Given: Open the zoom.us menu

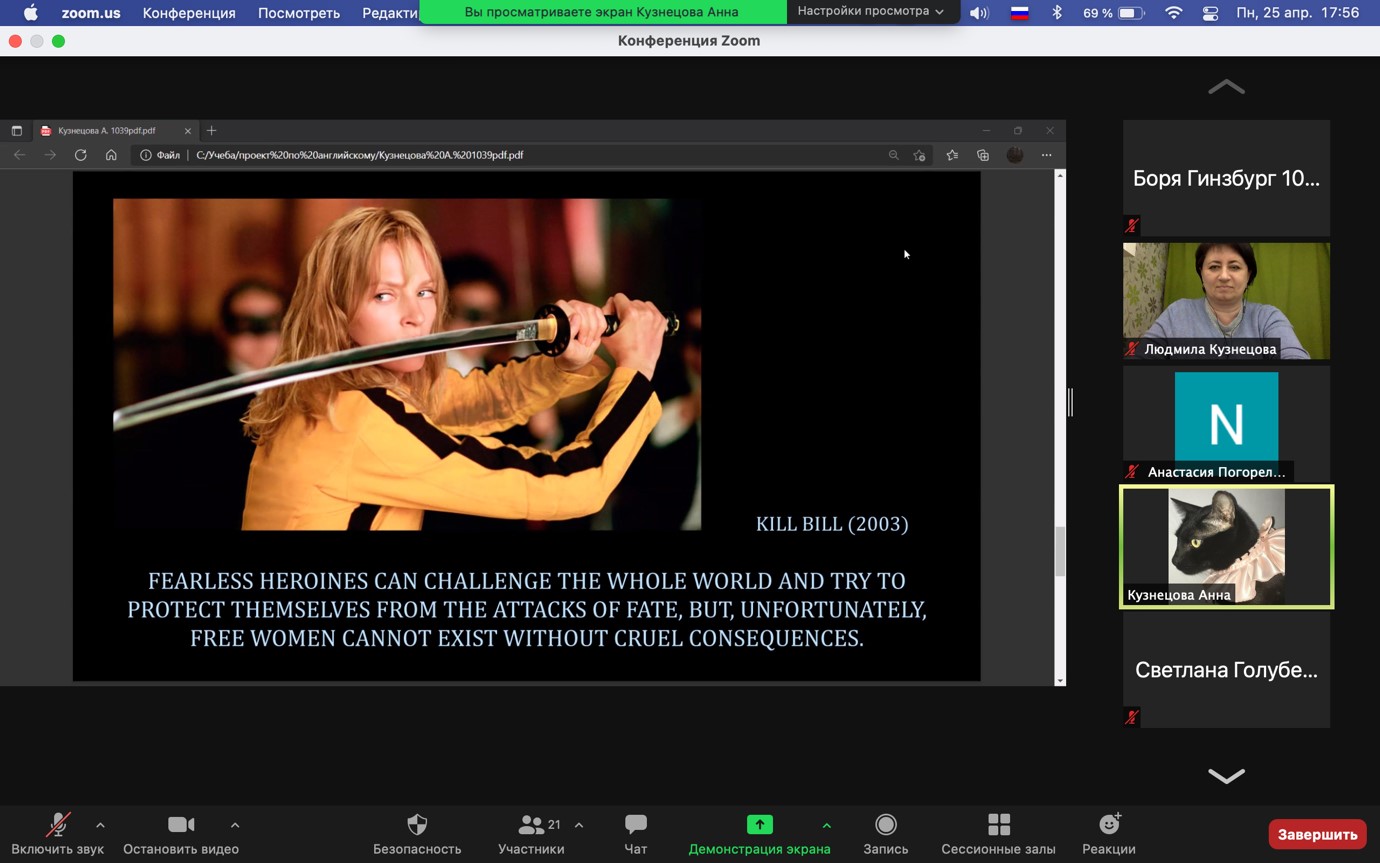Looking at the screenshot, I should 91,12.
